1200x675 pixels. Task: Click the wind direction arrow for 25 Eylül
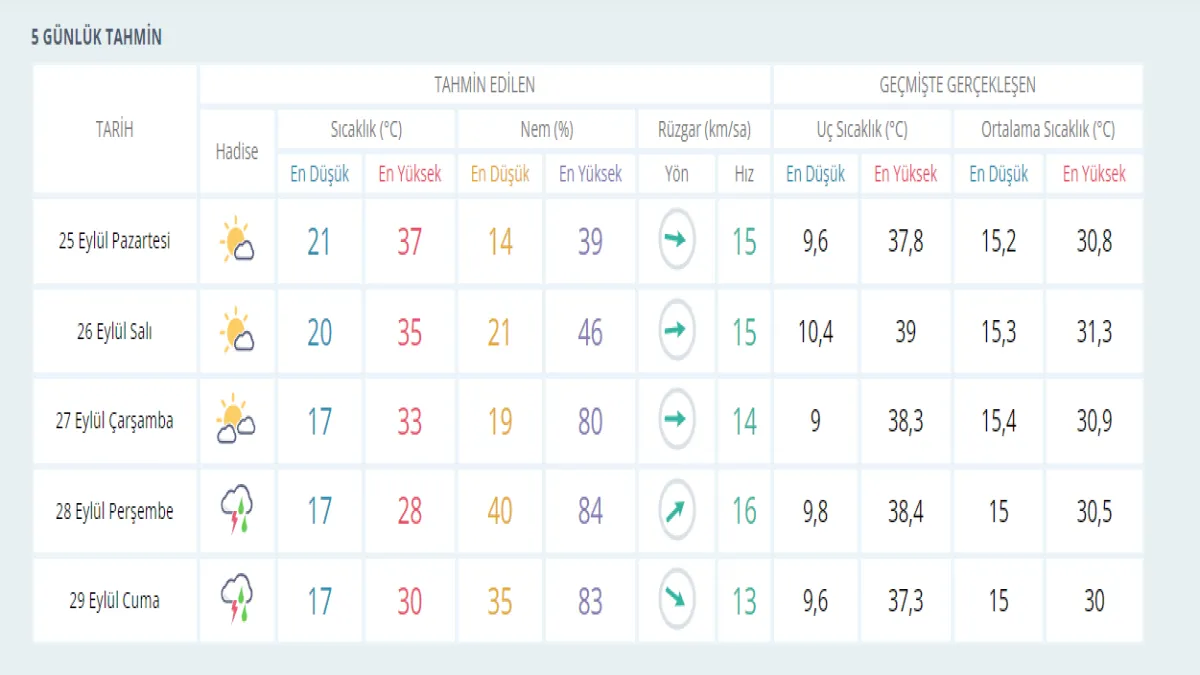tap(676, 241)
